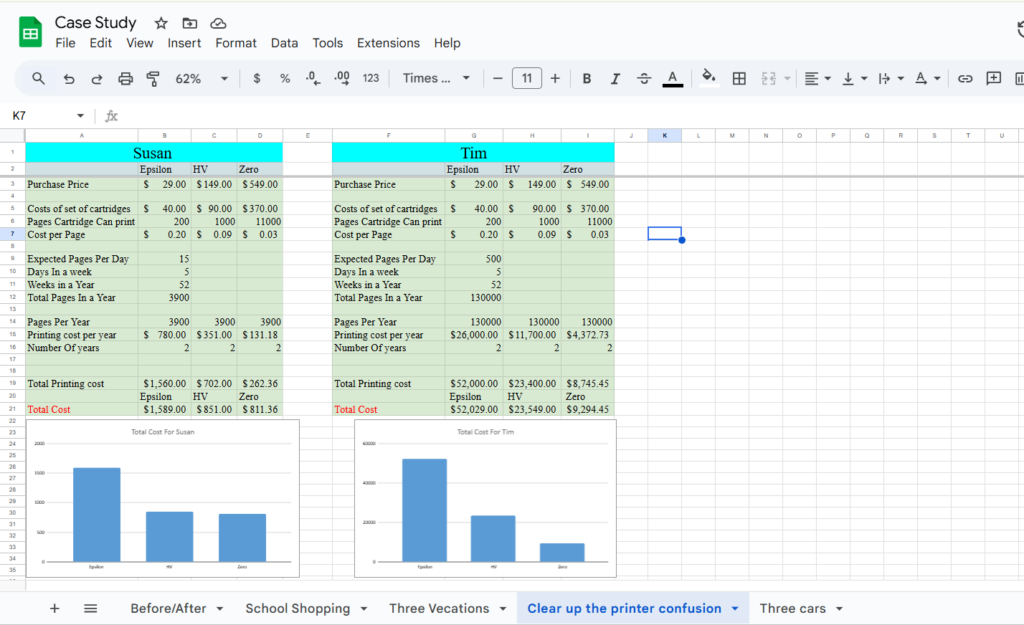
Task: Open the fill color bucket
Action: pos(709,78)
